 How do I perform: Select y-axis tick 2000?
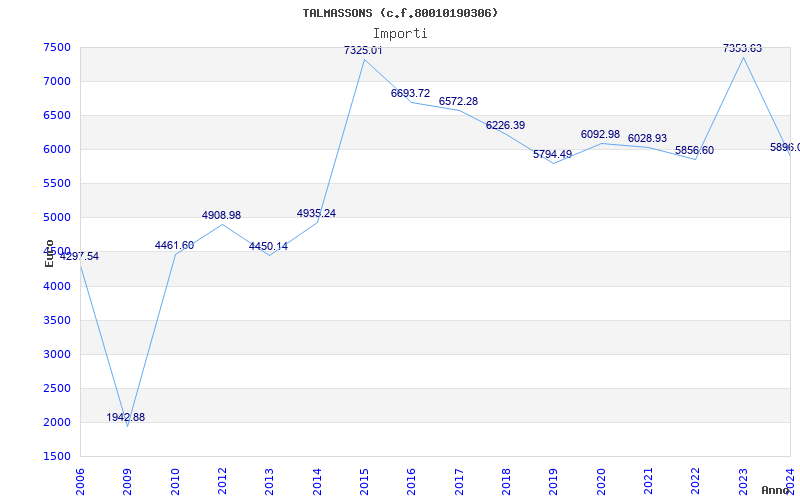pyautogui.click(x=57, y=422)
